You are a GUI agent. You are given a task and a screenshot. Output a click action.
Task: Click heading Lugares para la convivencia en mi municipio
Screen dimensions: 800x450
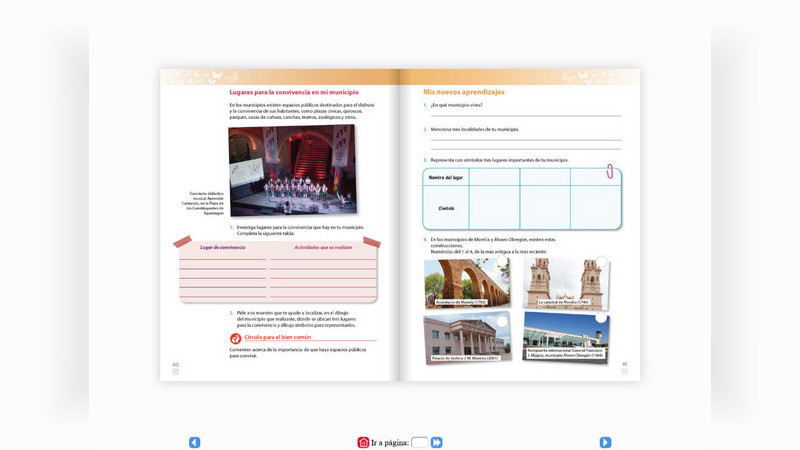[x=294, y=92]
